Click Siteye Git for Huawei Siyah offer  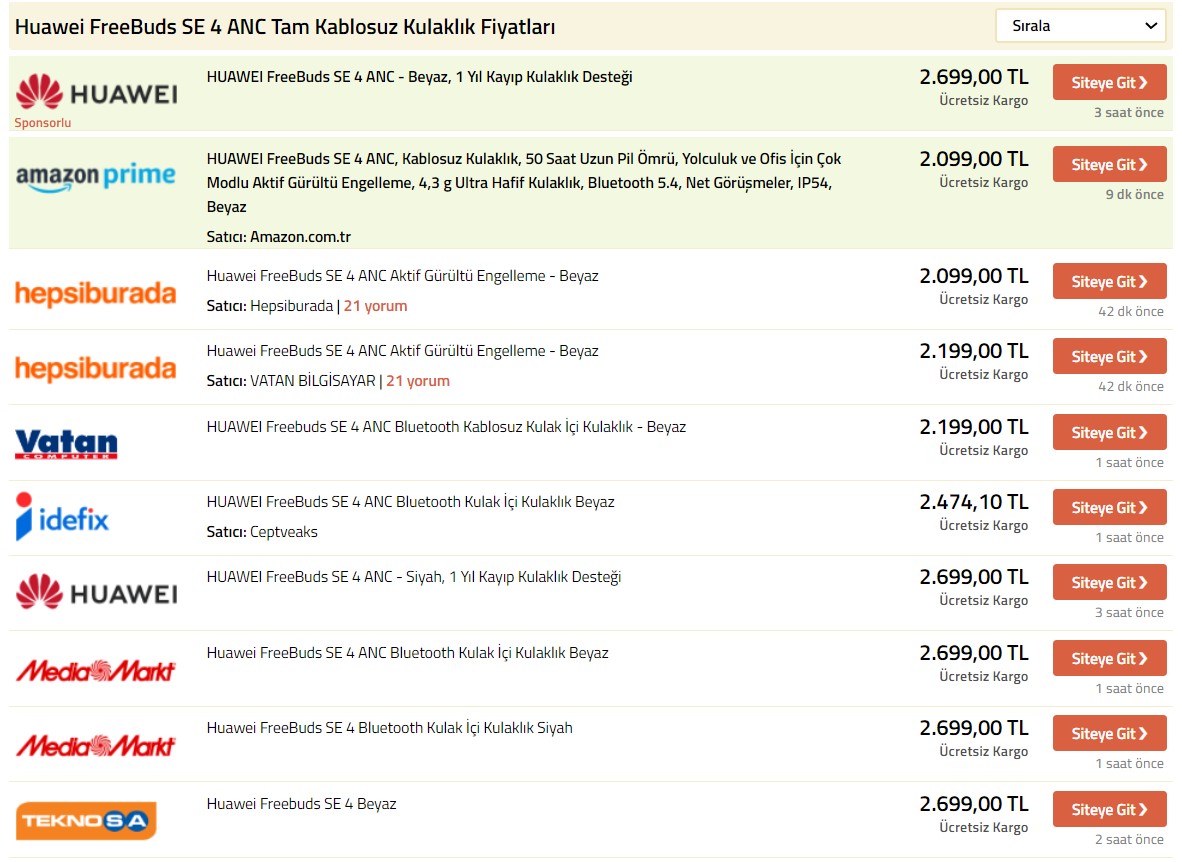1110,582
